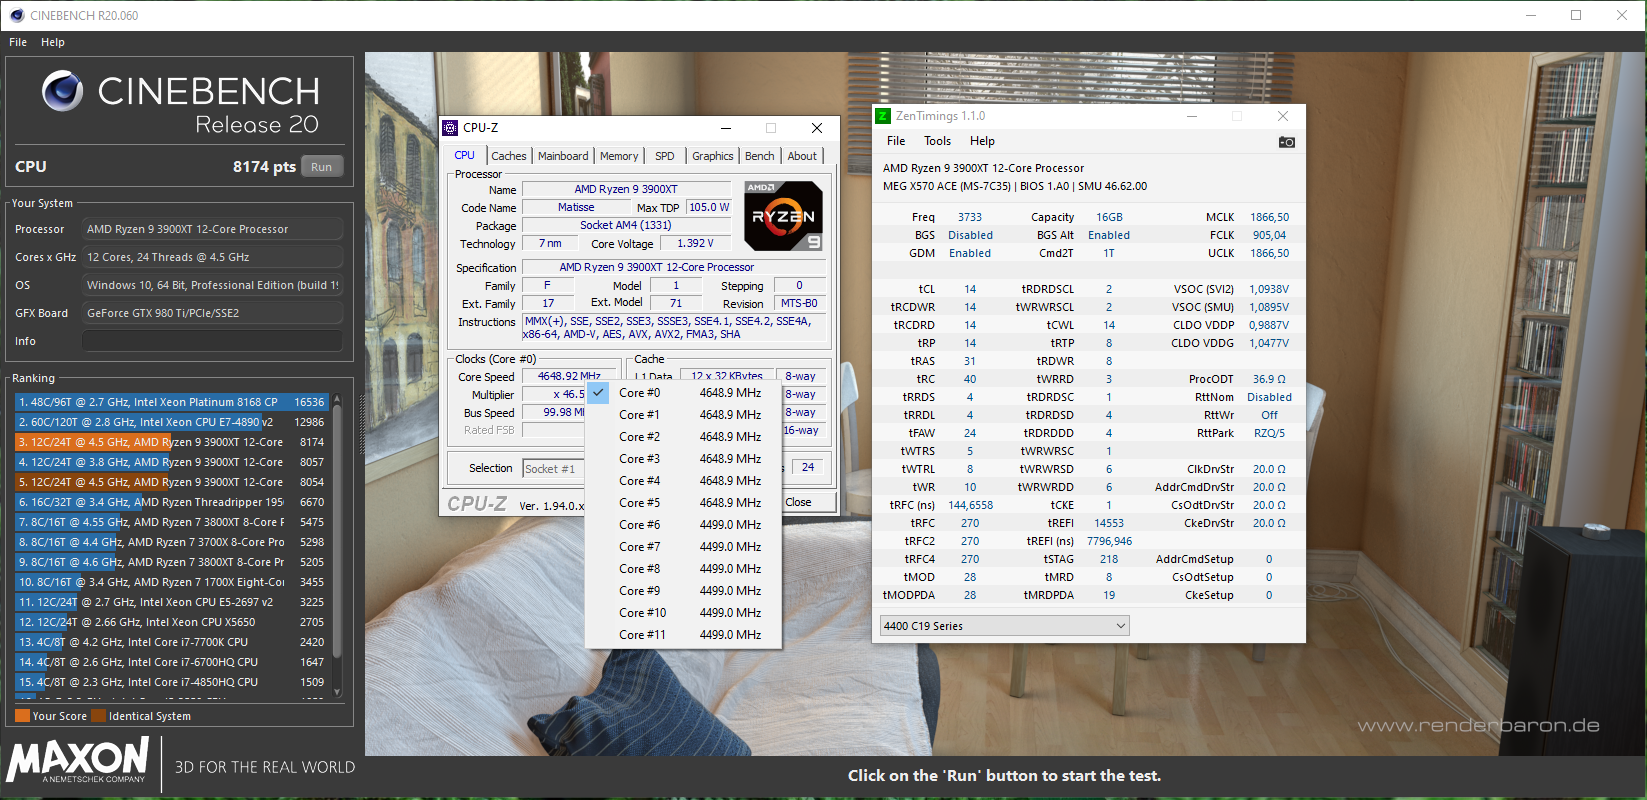The height and width of the screenshot is (800, 1647).
Task: Select ranking row 1 Xeon Platinum 8168
Action: point(171,402)
